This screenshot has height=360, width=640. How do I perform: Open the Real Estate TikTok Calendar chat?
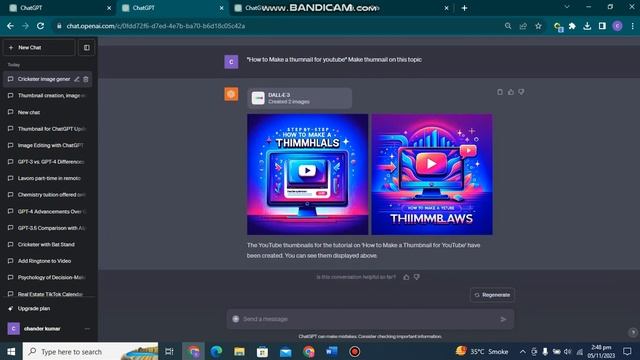48,294
